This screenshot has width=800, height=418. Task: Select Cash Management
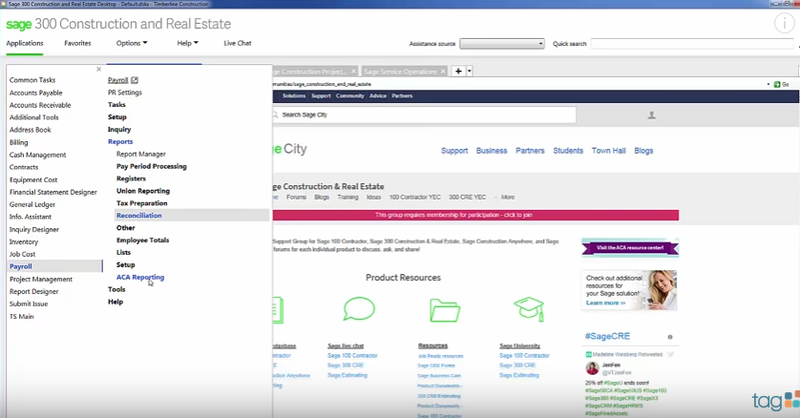click(x=38, y=155)
